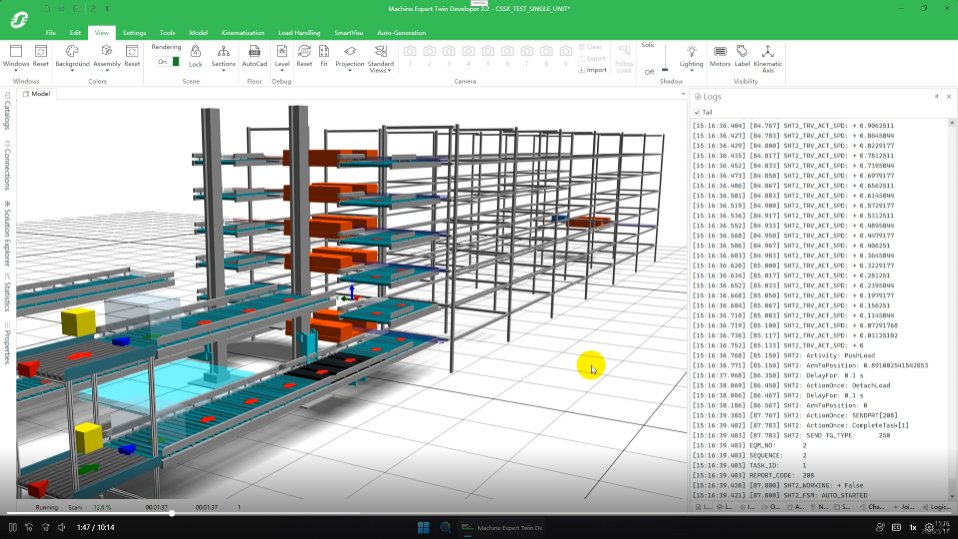This screenshot has height=539, width=958.
Task: Open the Projection tool
Action: click(349, 55)
